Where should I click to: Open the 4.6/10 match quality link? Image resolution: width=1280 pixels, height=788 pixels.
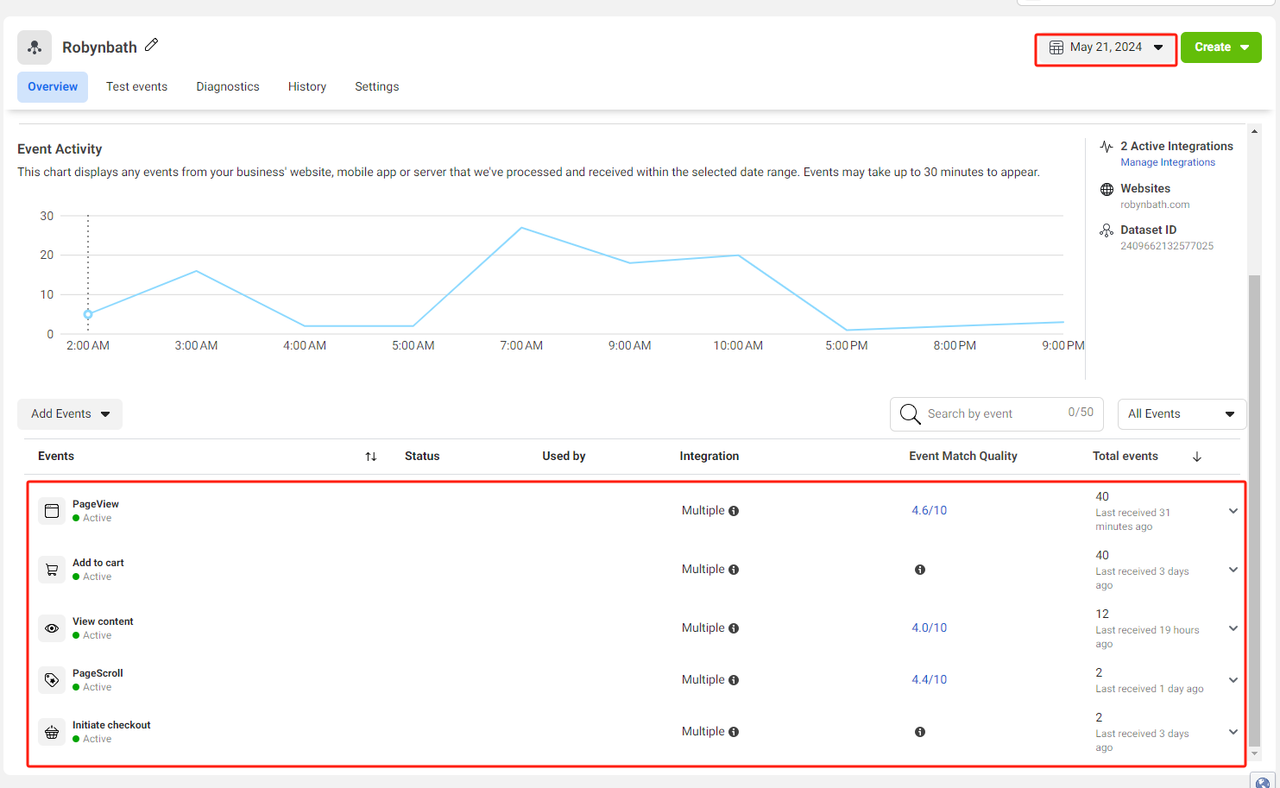929,511
